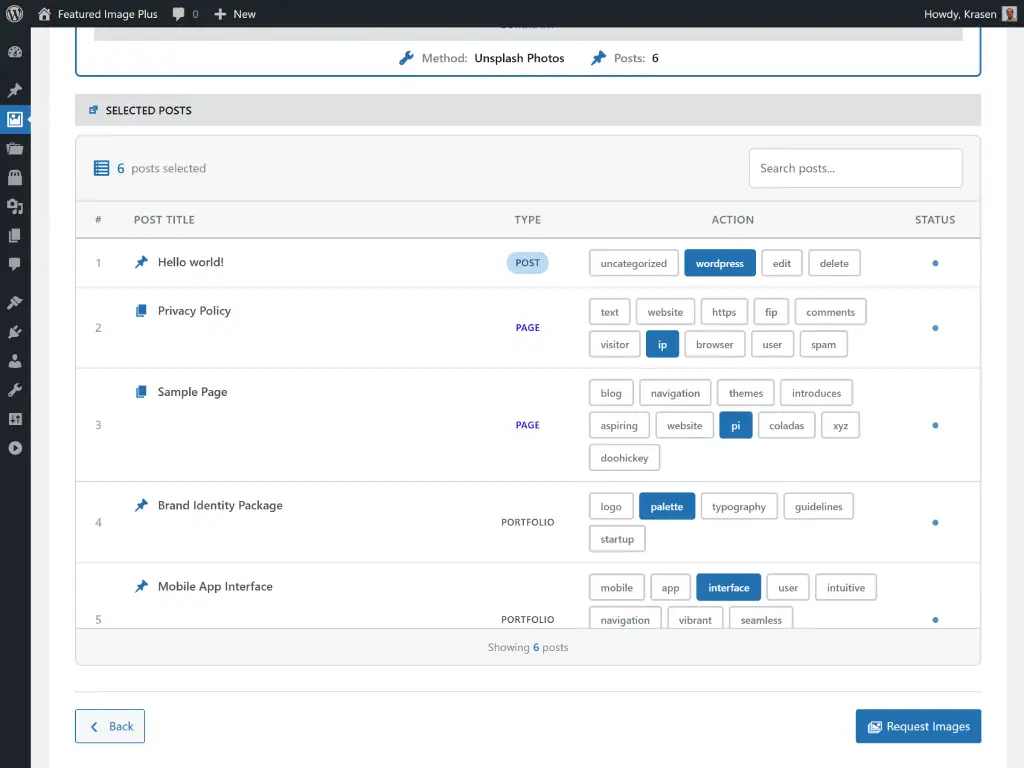Open Plugins using the plug icon
This screenshot has width=1024, height=768.
coord(15,331)
